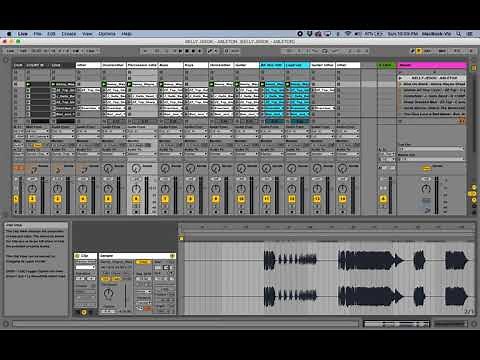This screenshot has height=360, width=480.
Task: Toggle the first yellow show/hide section button at right edge
Action: point(474,188)
